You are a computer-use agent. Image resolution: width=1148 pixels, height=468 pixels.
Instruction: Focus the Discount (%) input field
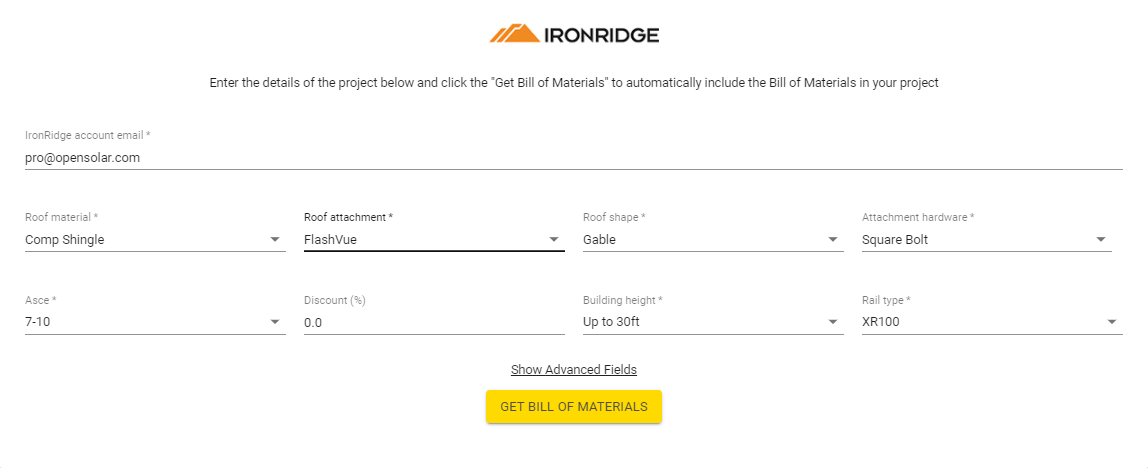(x=434, y=322)
